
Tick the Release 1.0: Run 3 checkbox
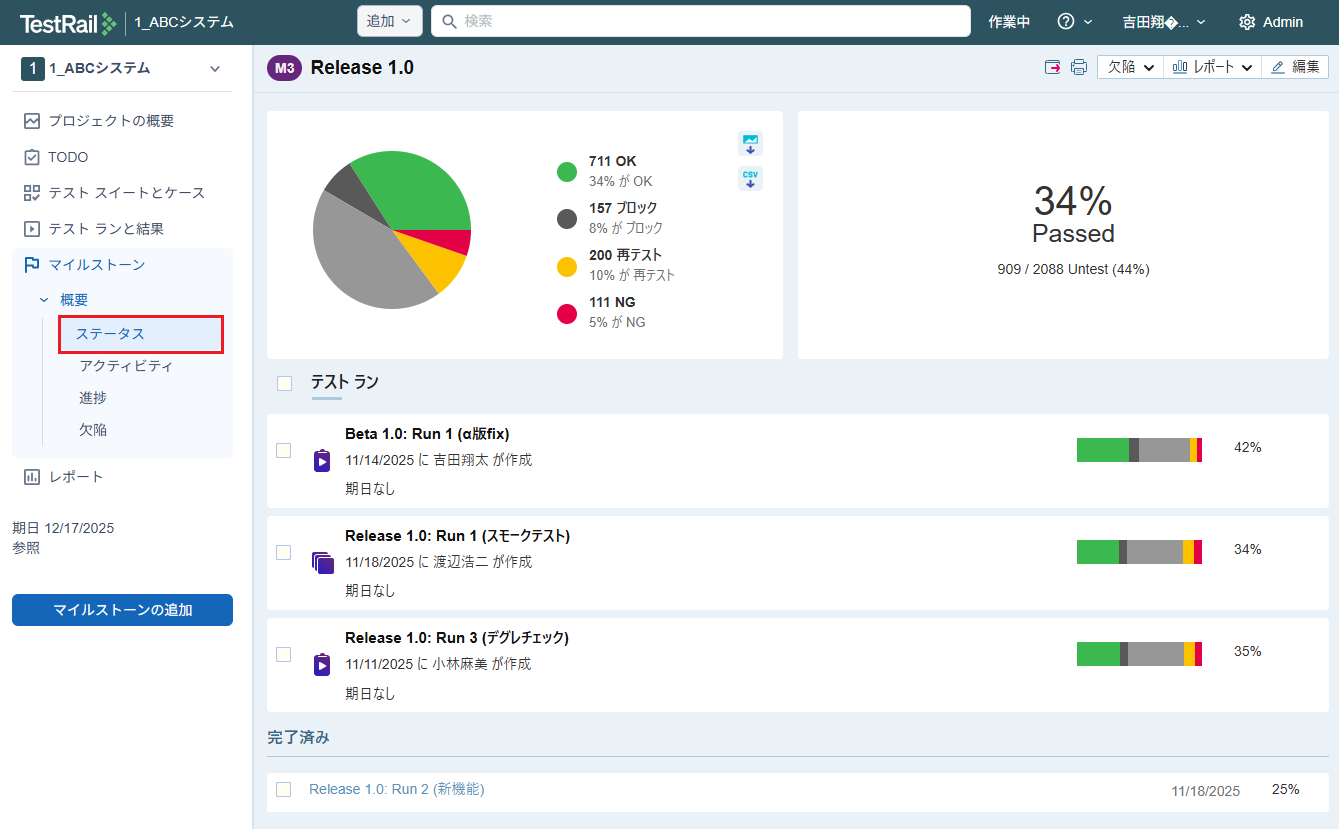coord(284,655)
